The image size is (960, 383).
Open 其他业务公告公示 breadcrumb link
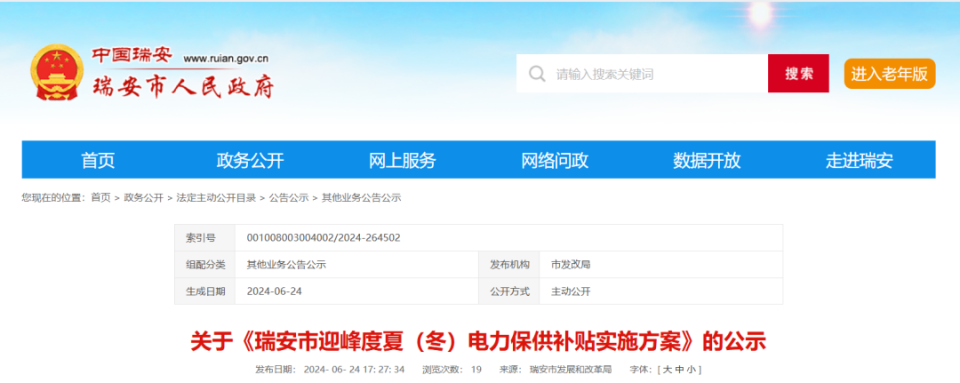361,198
